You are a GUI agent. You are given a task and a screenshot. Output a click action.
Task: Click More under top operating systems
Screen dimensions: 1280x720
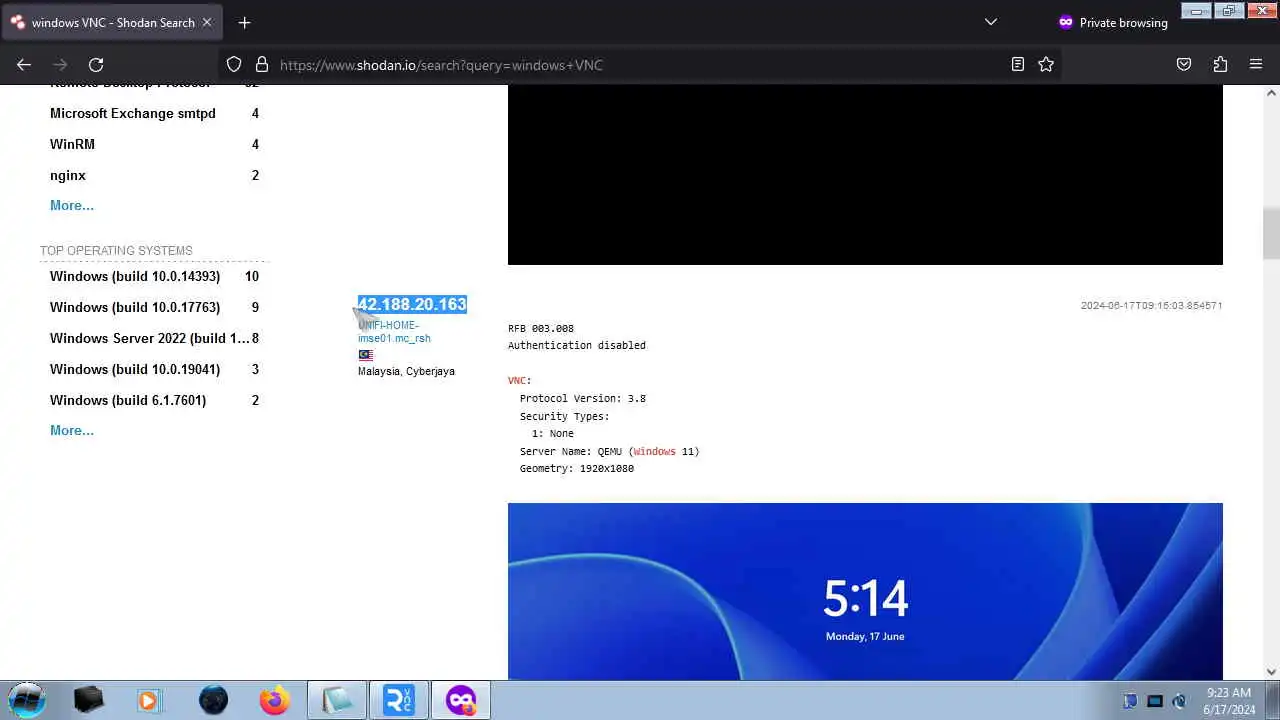[x=72, y=430]
